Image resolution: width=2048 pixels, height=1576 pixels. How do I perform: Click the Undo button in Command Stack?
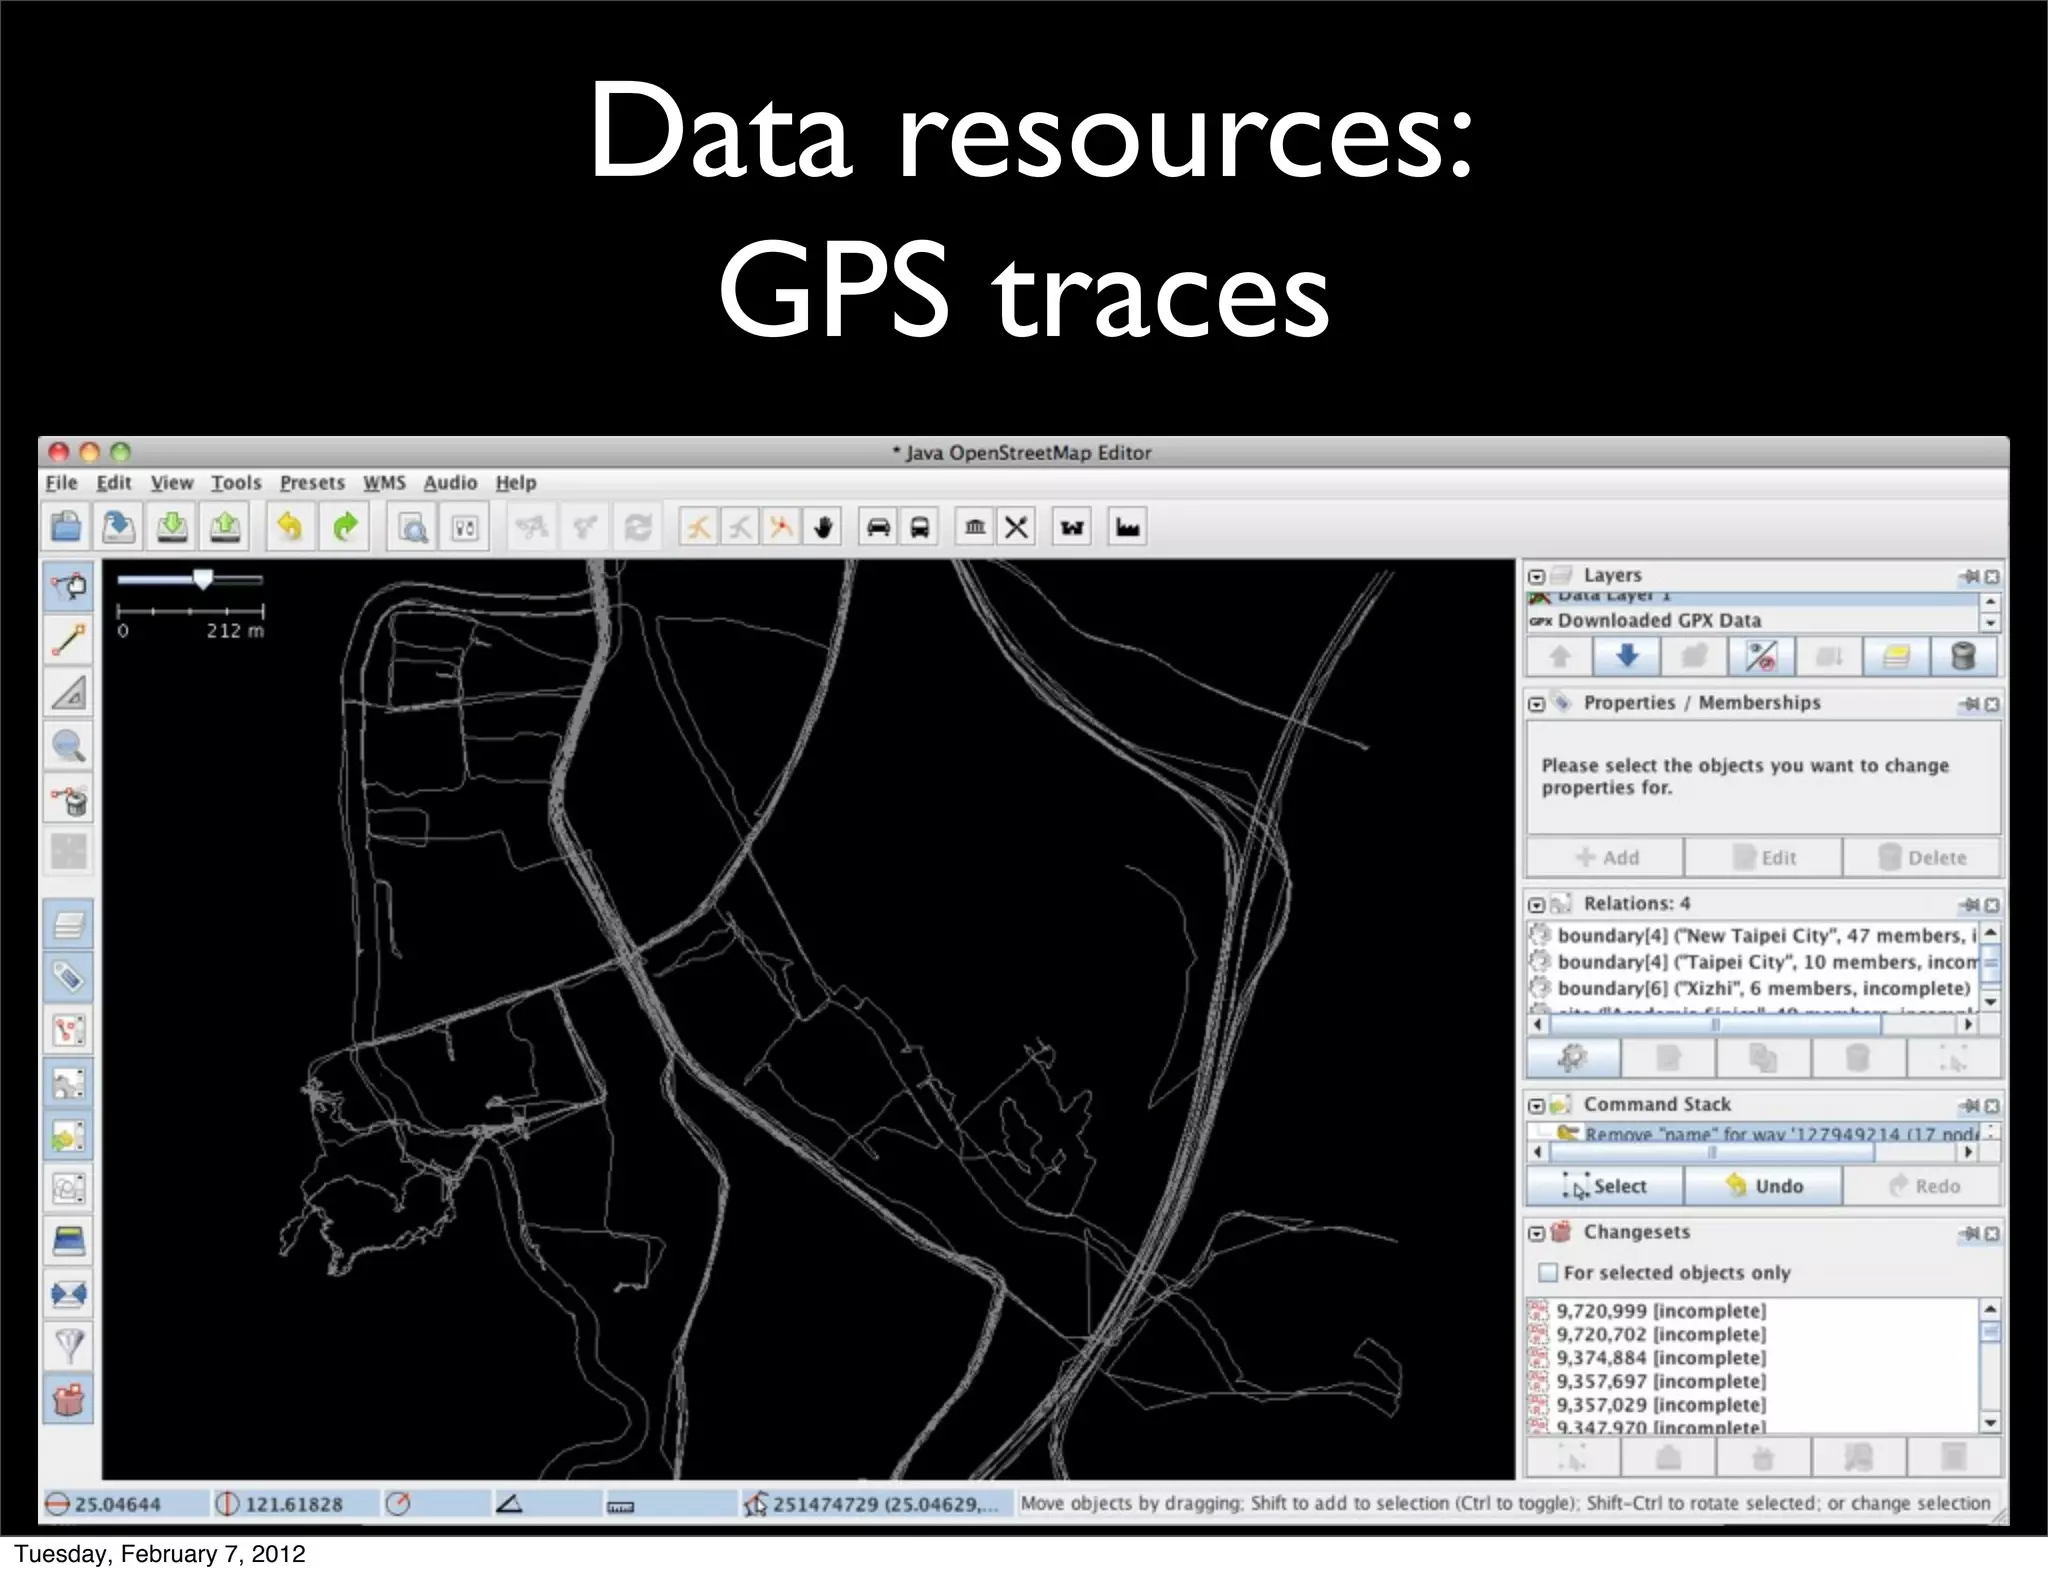[x=1763, y=1186]
